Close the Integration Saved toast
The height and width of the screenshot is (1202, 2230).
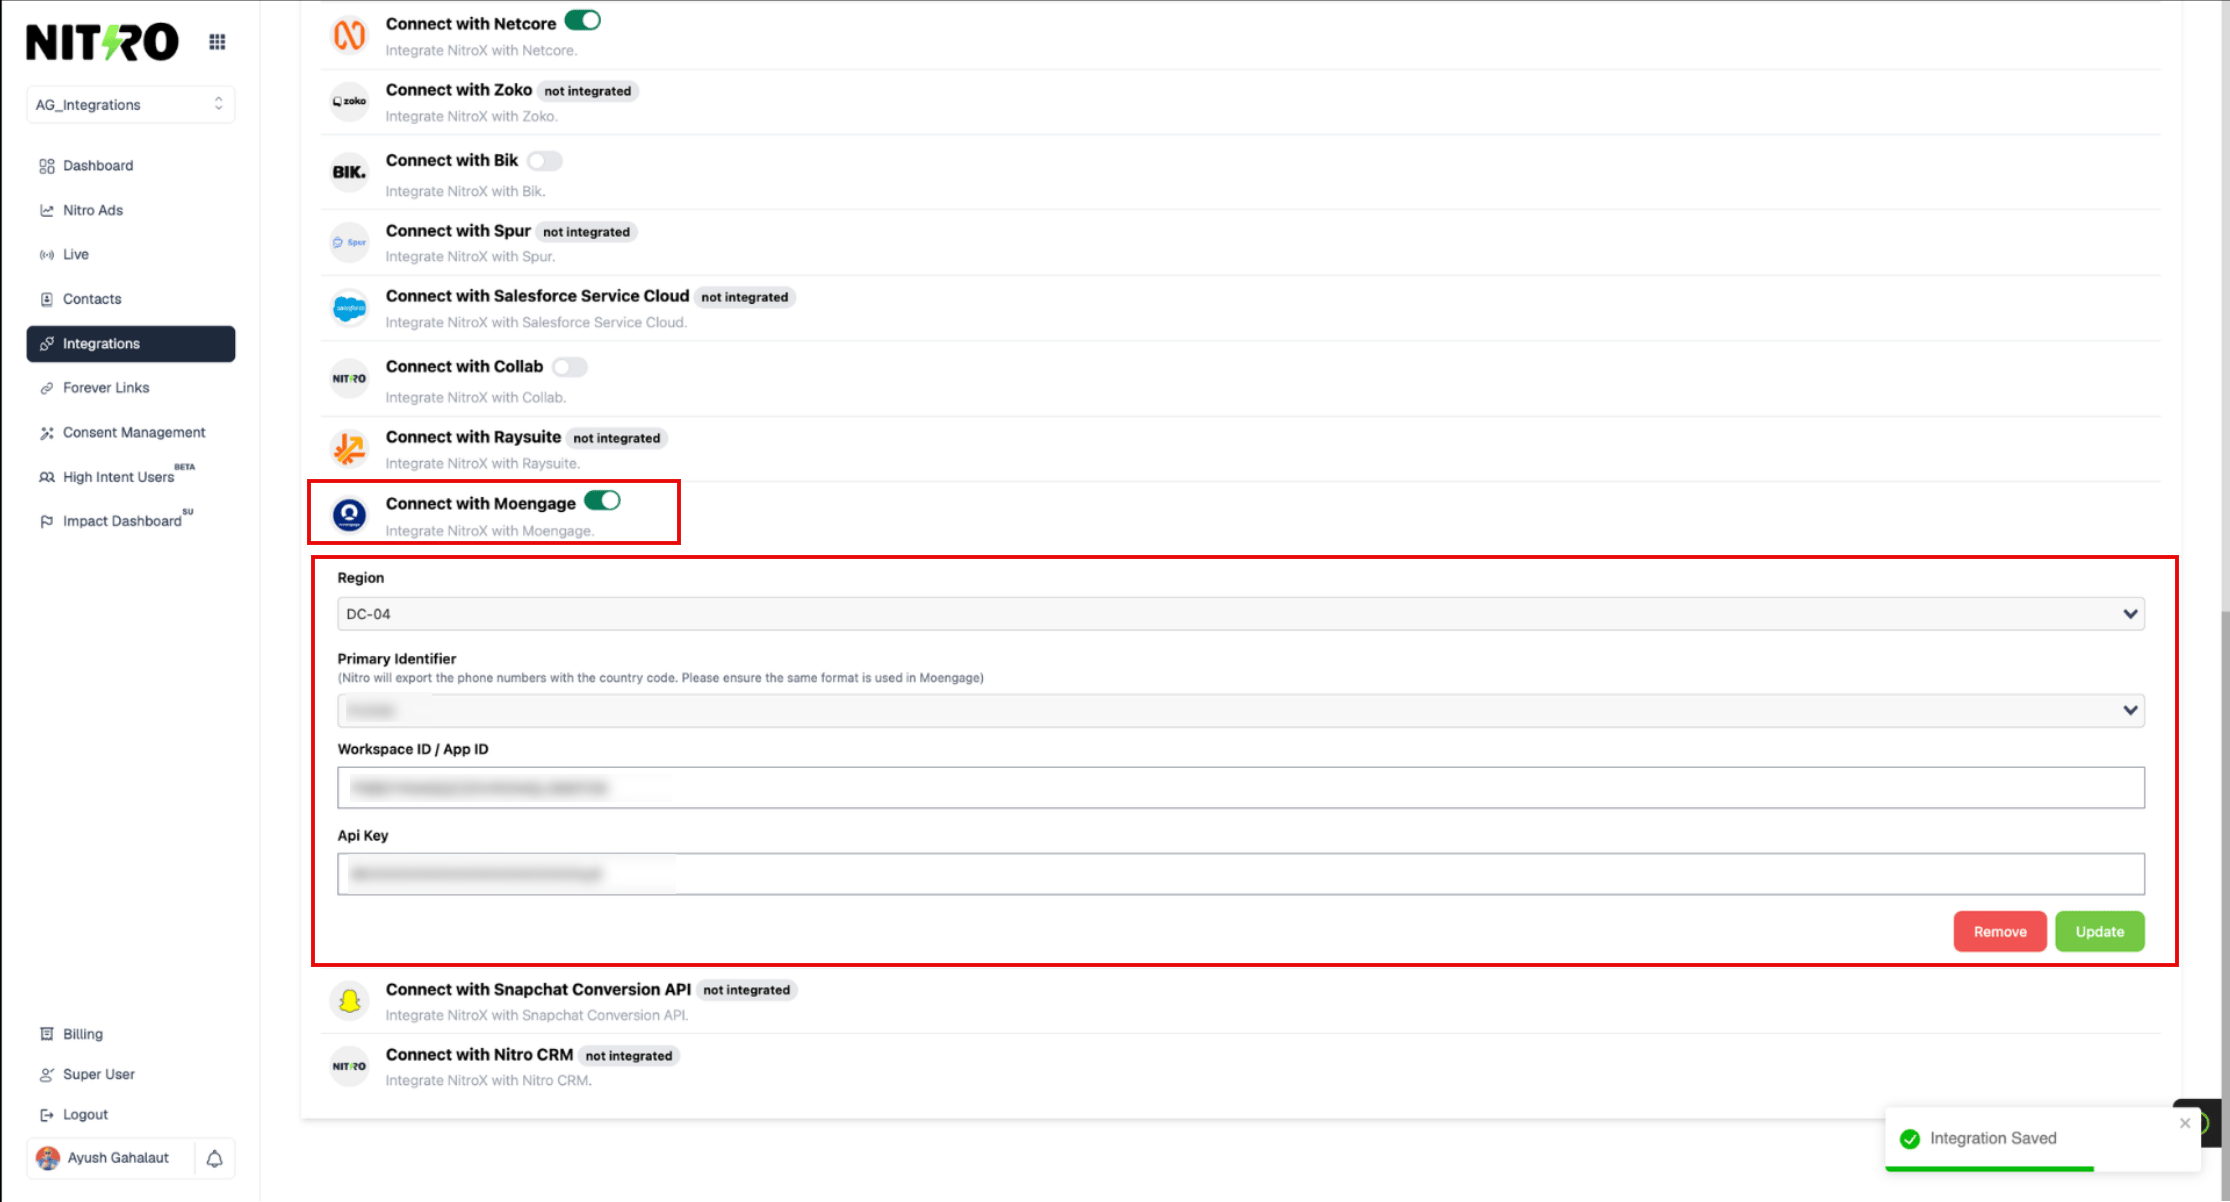point(2185,1123)
